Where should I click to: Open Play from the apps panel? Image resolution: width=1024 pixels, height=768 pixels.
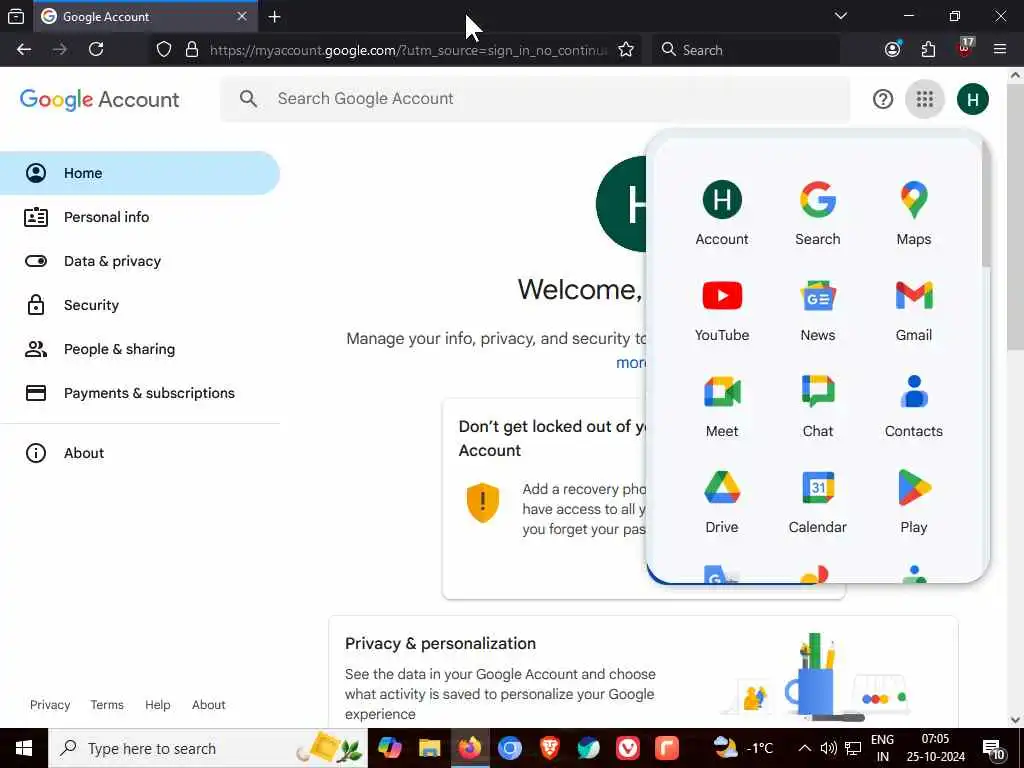coord(914,502)
